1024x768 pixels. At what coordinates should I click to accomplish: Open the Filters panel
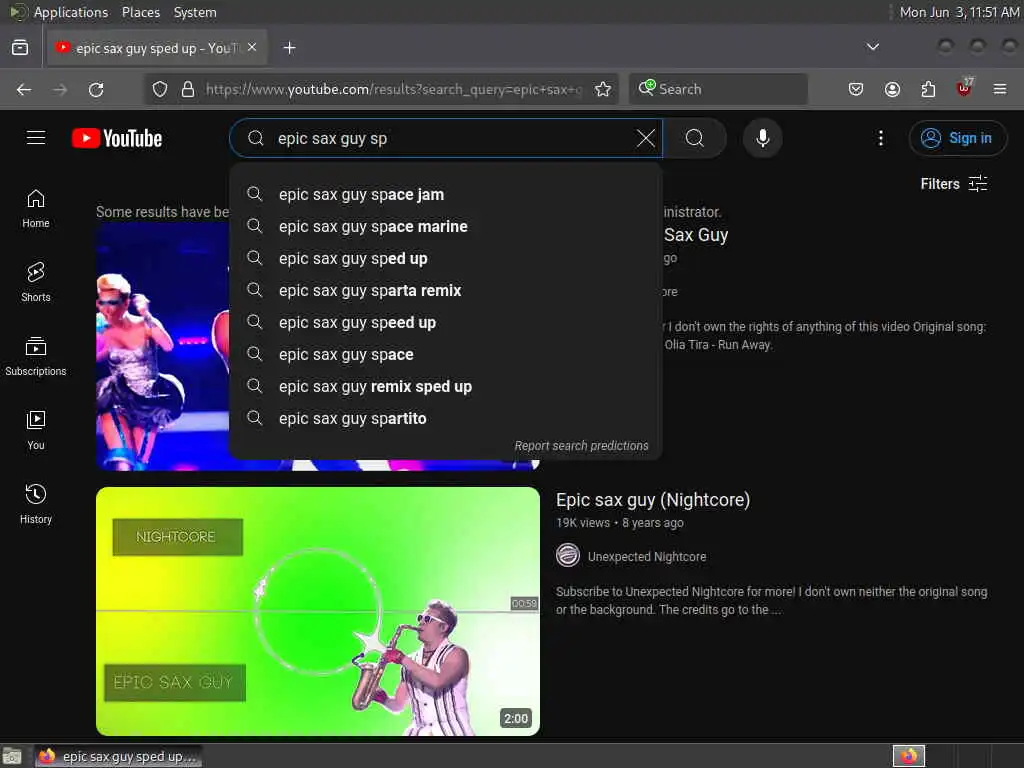pyautogui.click(x=953, y=184)
